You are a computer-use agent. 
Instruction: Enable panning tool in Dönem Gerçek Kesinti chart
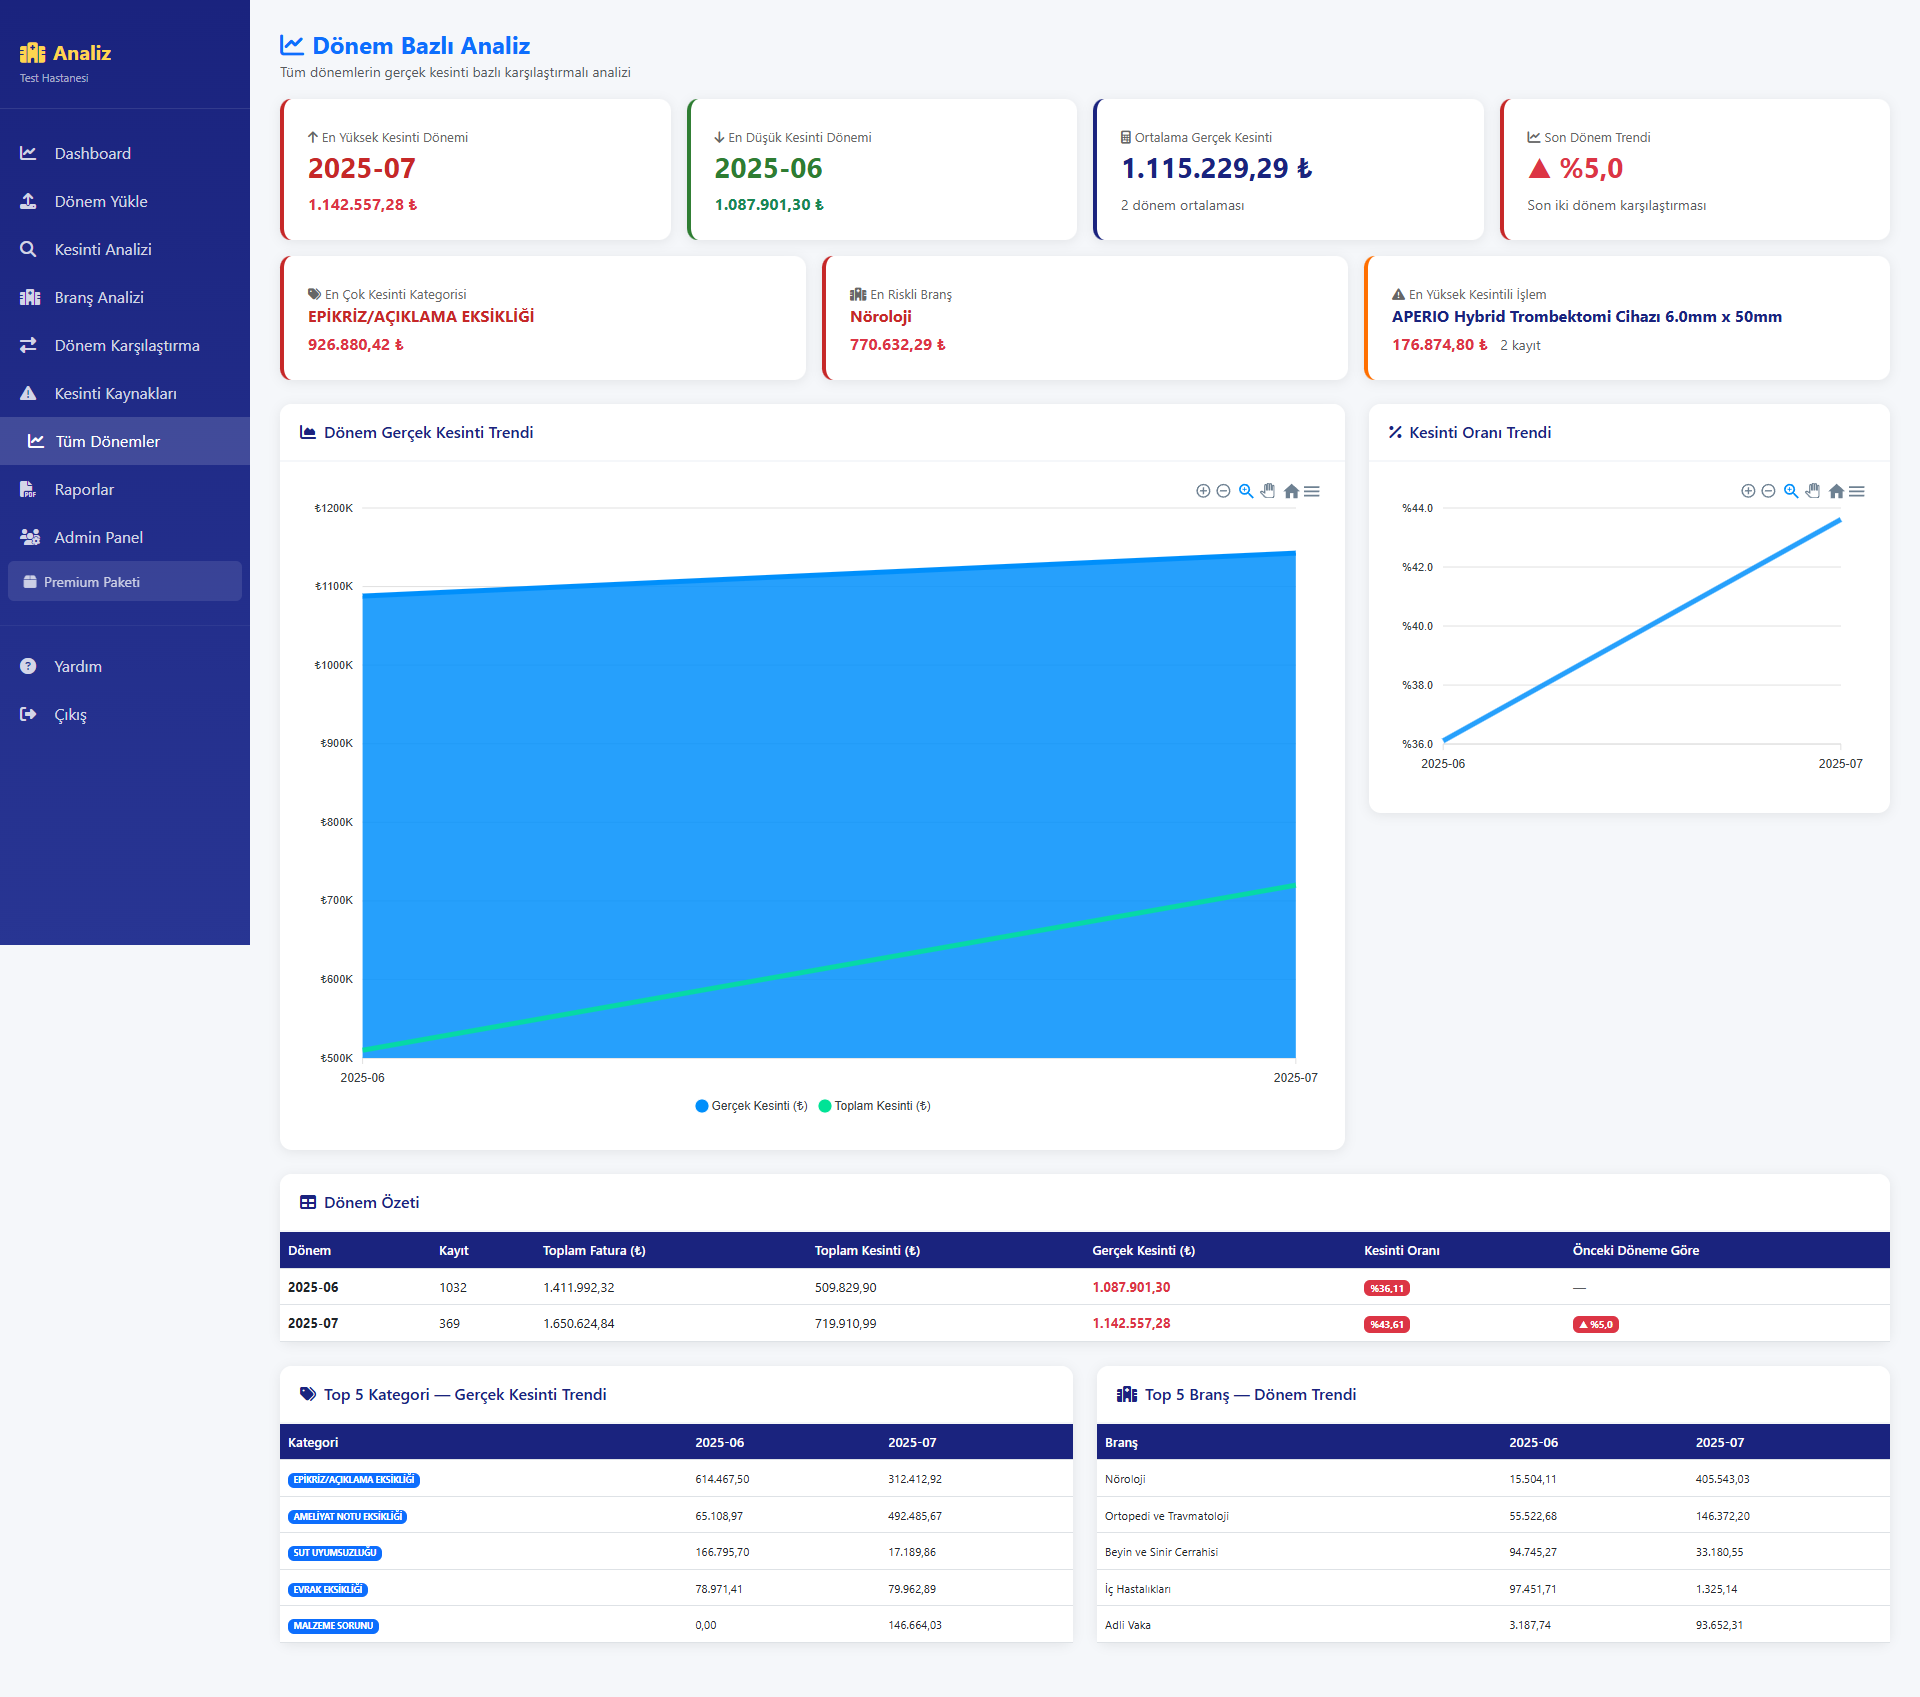(x=1268, y=491)
